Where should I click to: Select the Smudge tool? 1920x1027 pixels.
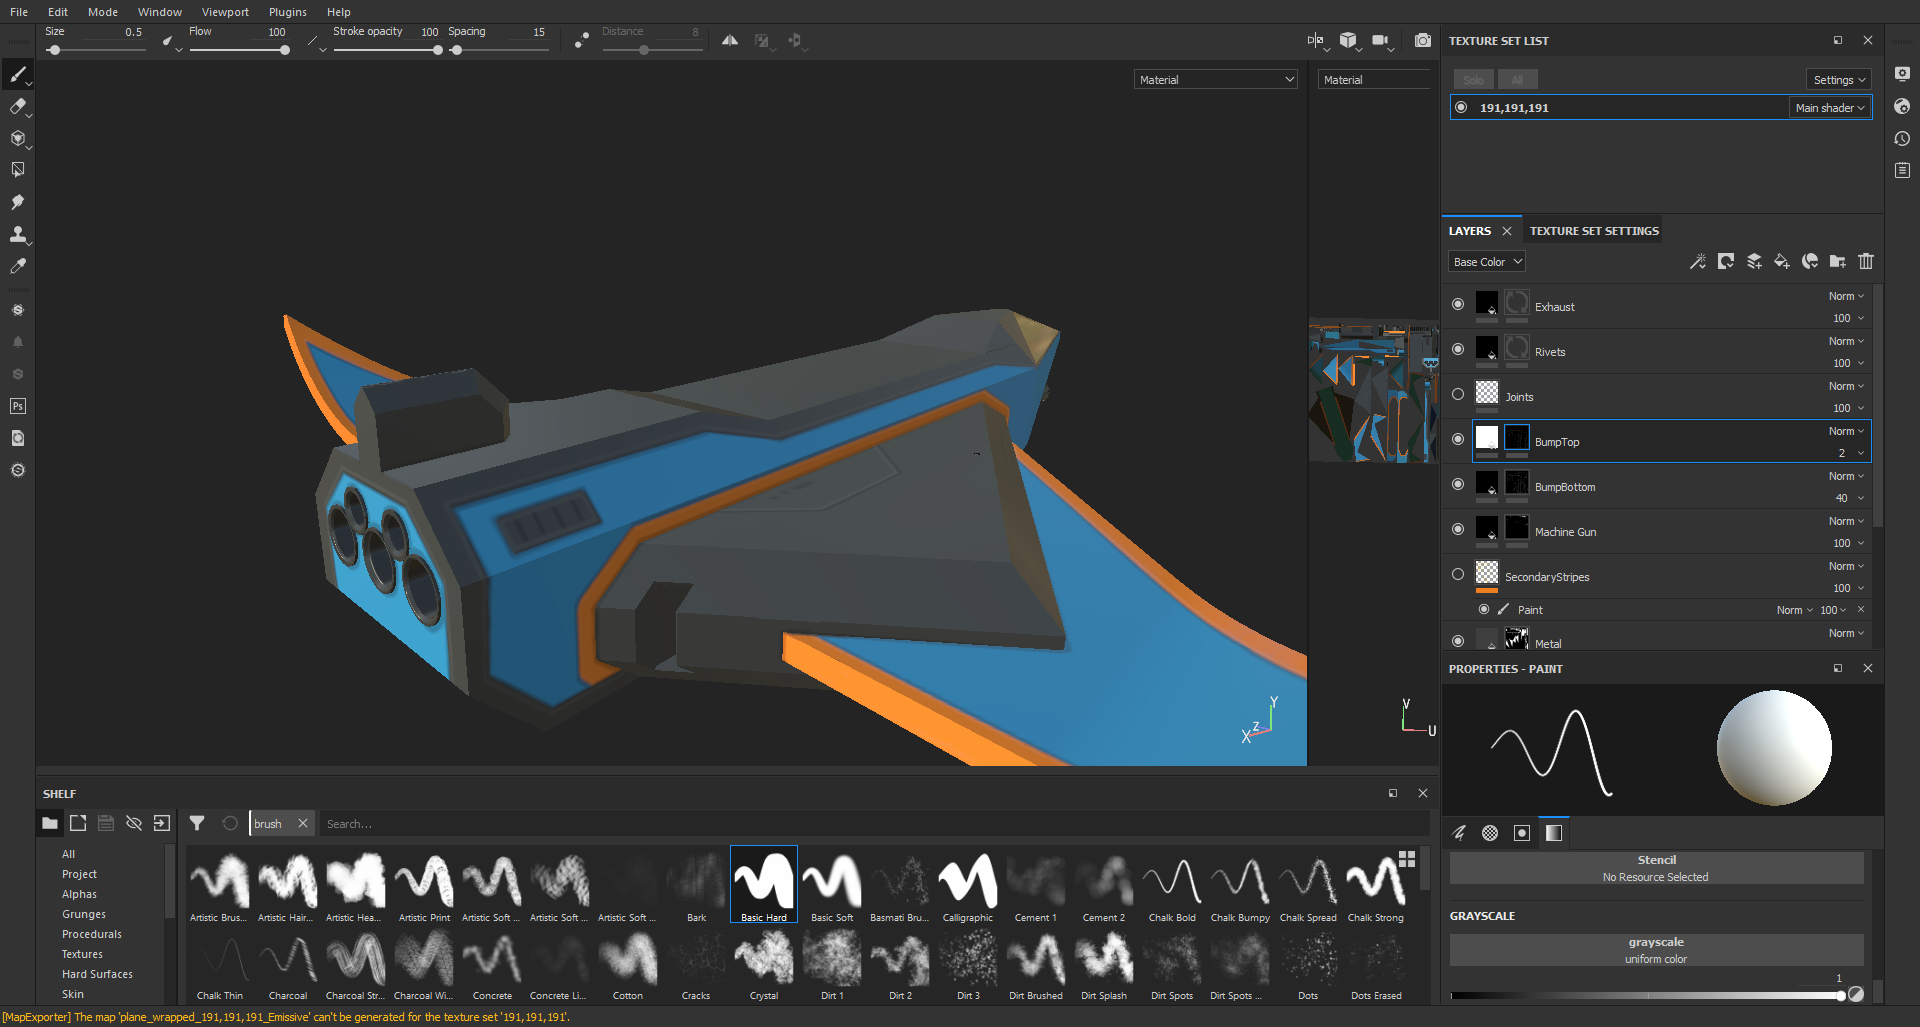(17, 202)
